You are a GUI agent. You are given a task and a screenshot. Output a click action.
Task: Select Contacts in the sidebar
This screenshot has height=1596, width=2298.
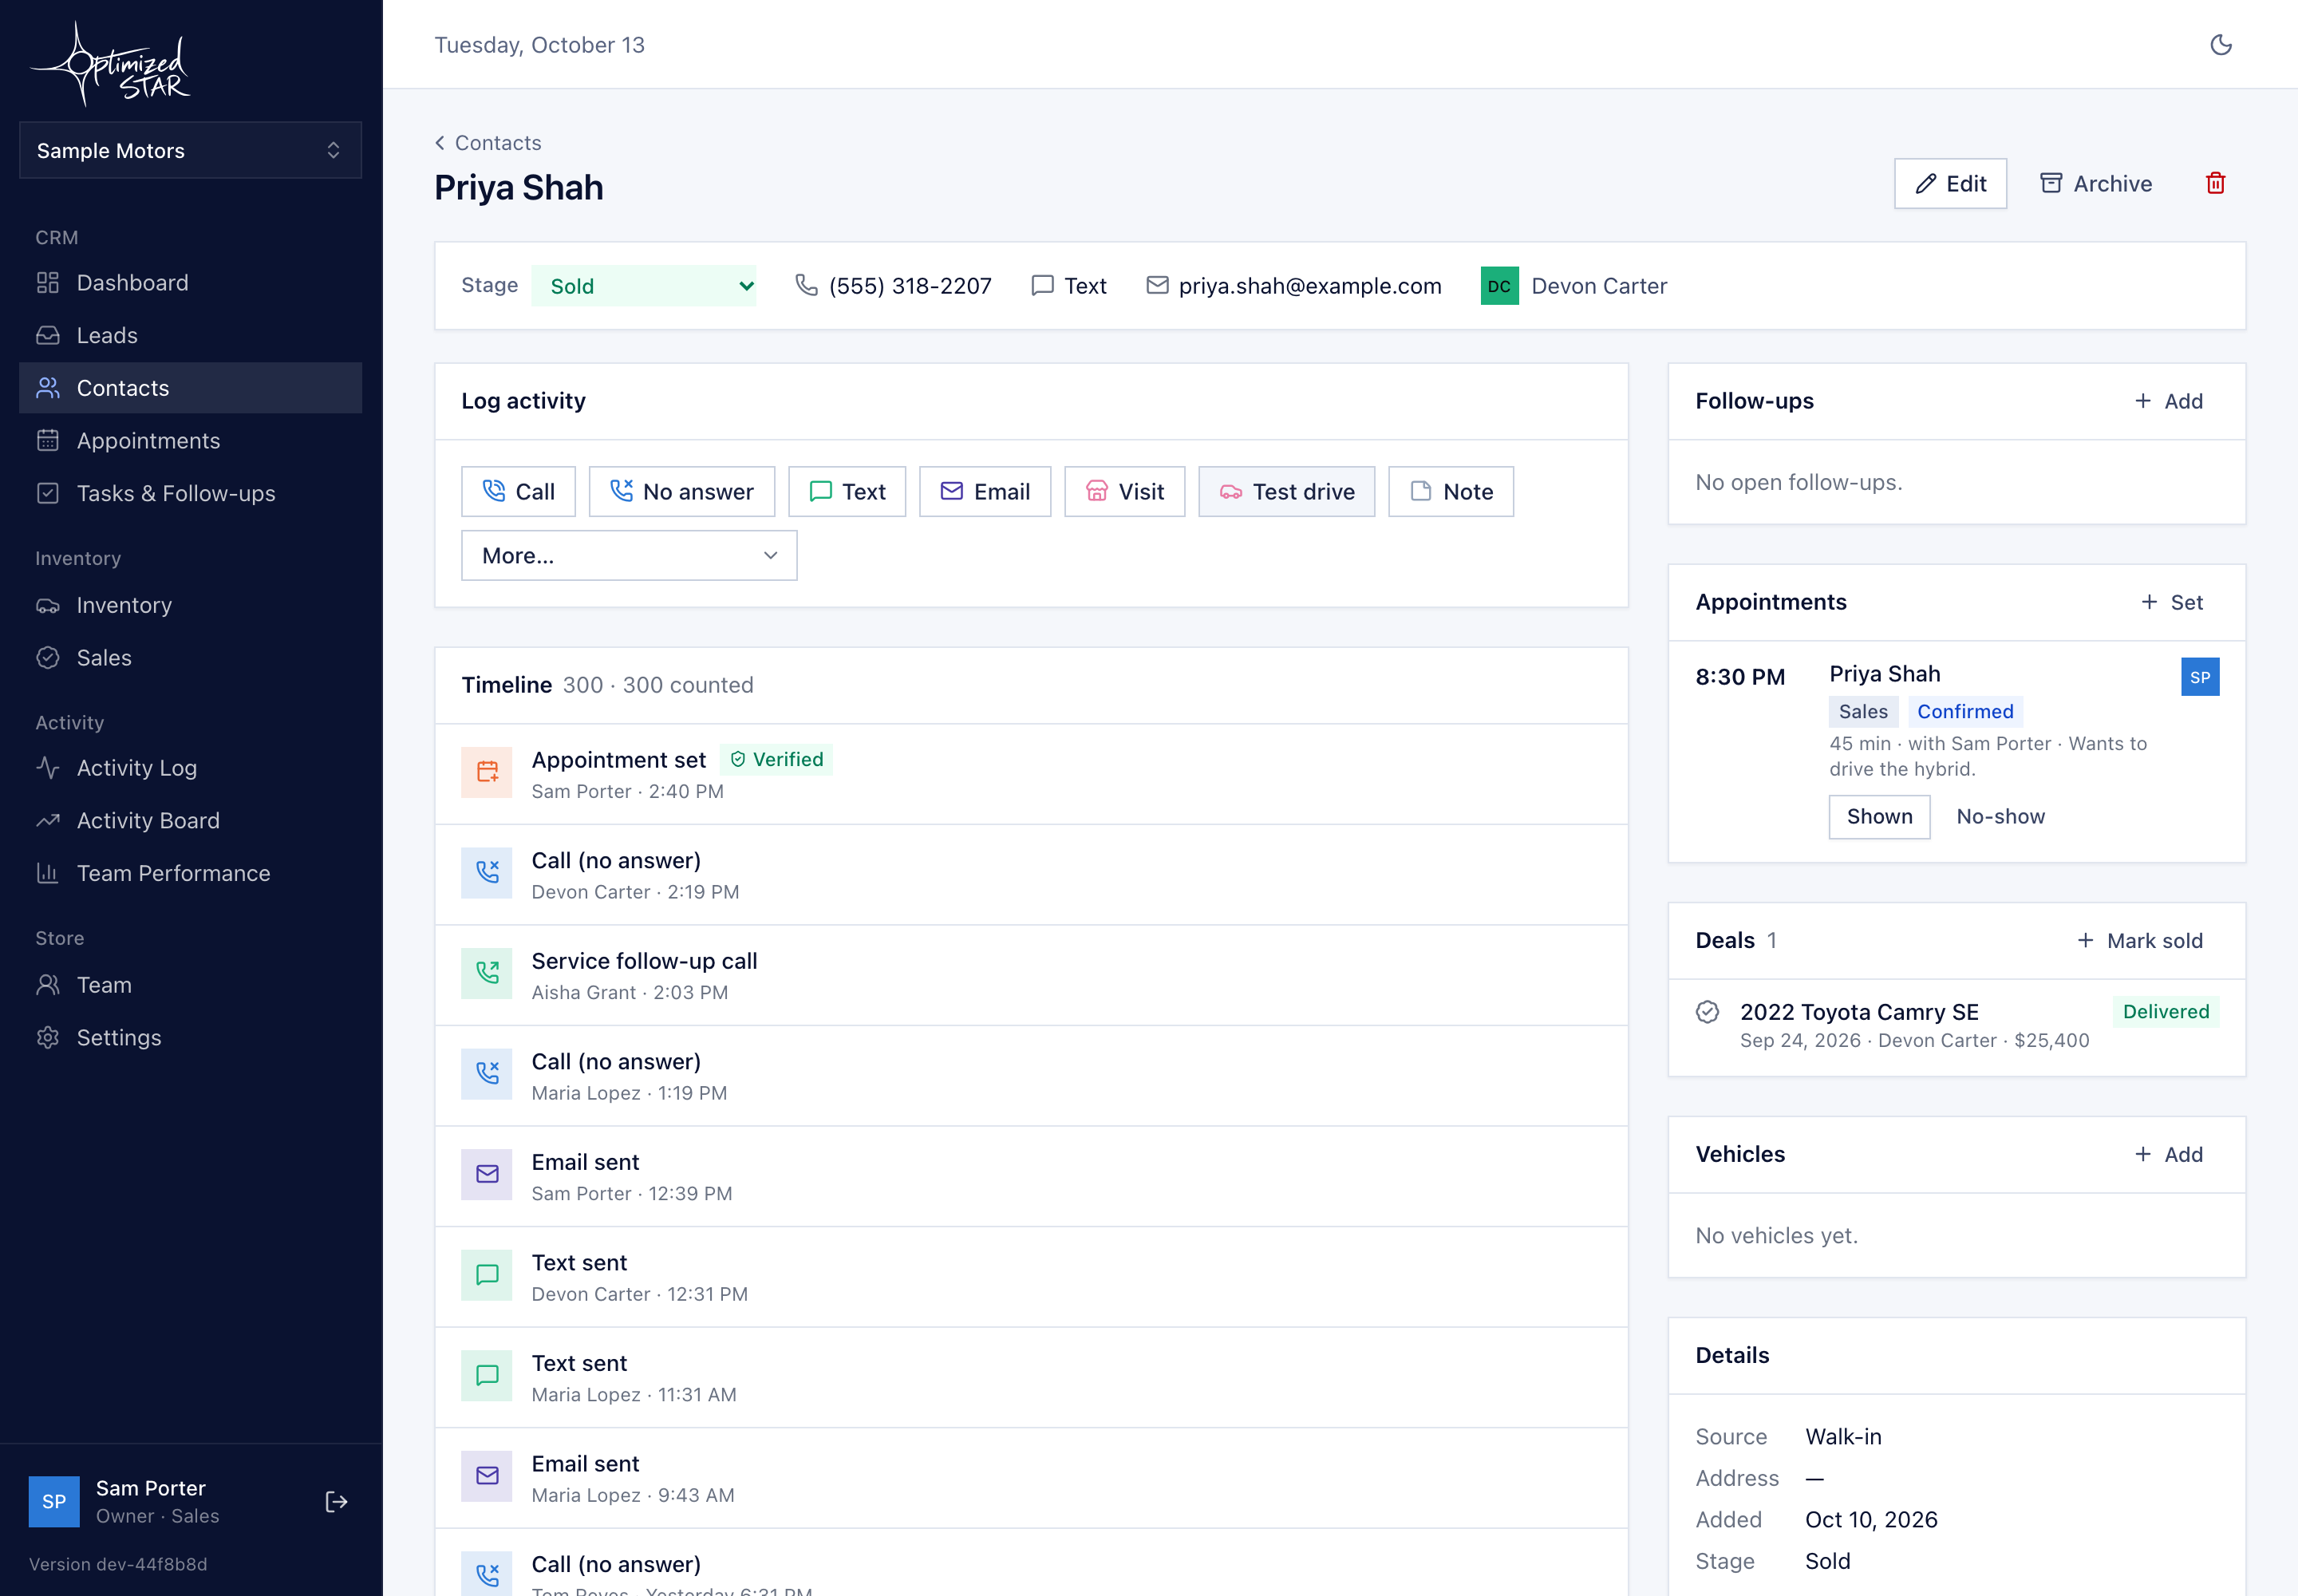point(190,388)
